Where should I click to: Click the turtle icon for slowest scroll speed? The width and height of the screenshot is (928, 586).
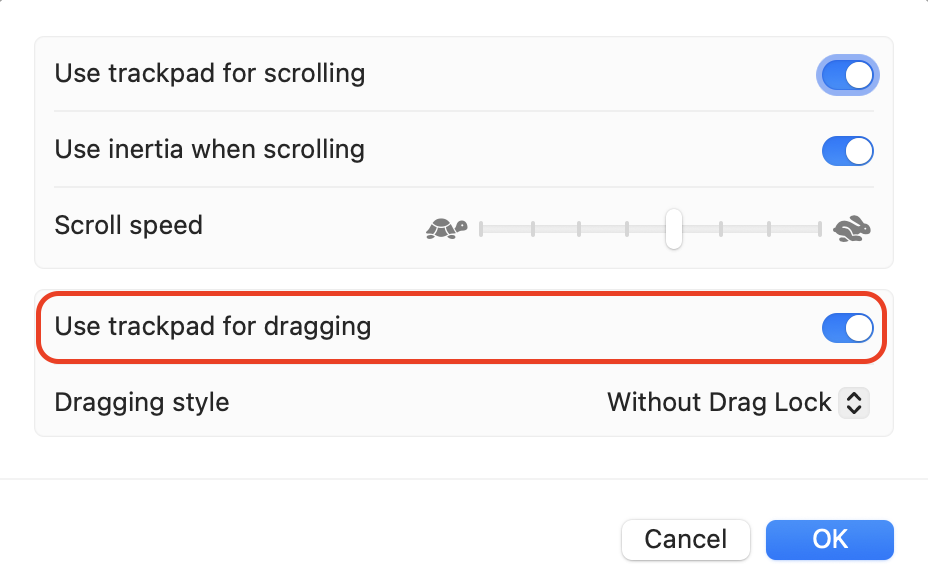(444, 228)
